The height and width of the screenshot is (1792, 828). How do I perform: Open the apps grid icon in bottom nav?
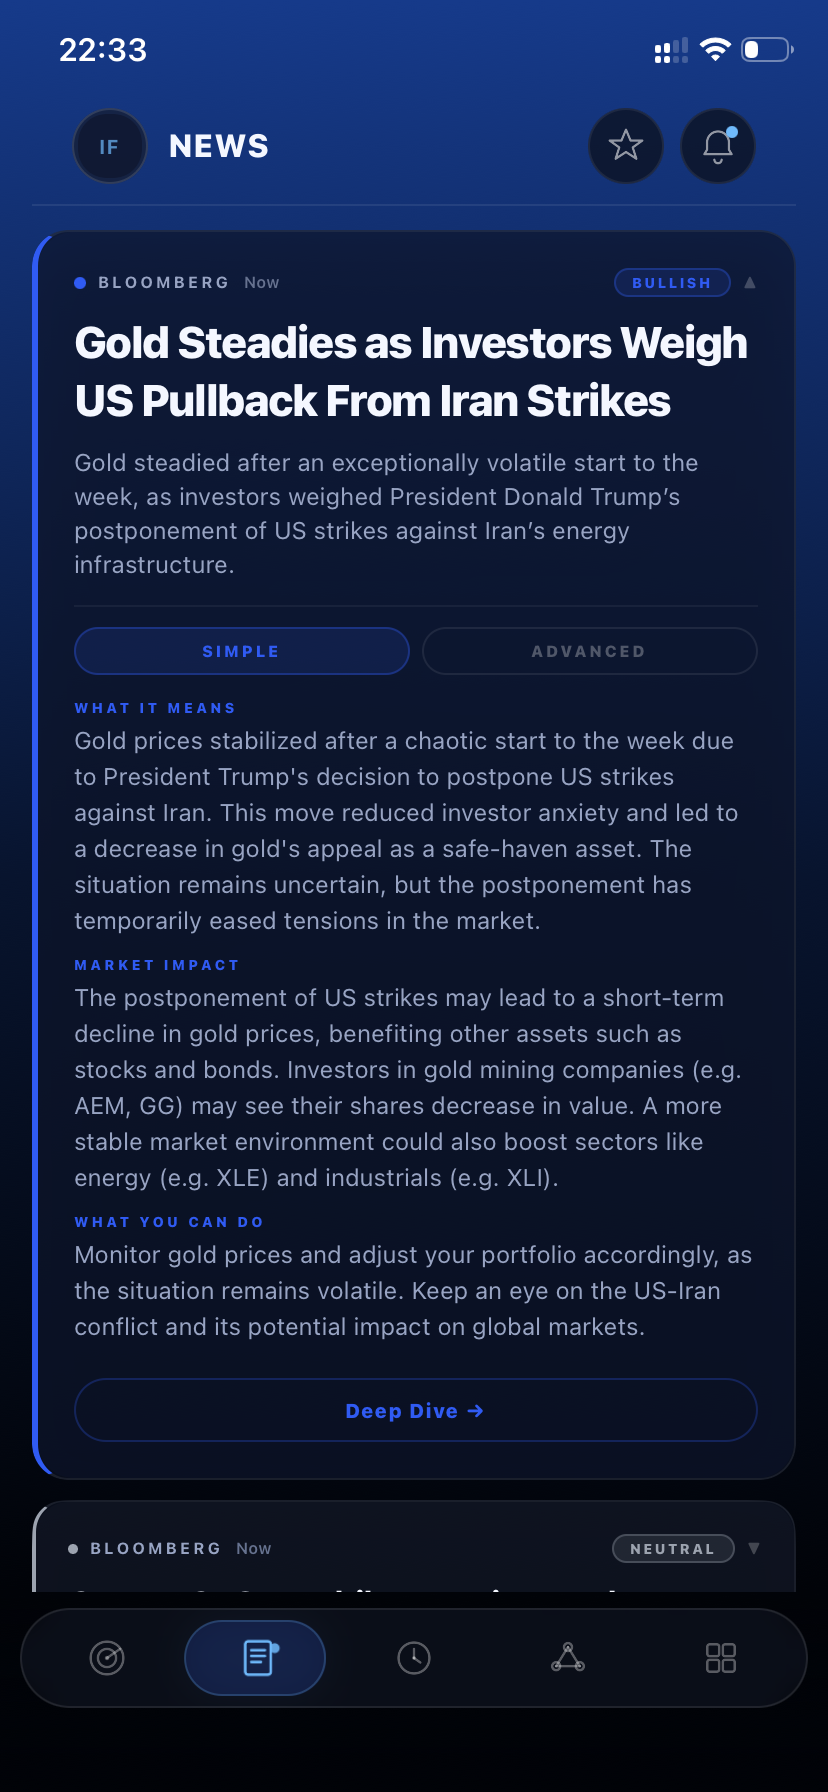[720, 1657]
